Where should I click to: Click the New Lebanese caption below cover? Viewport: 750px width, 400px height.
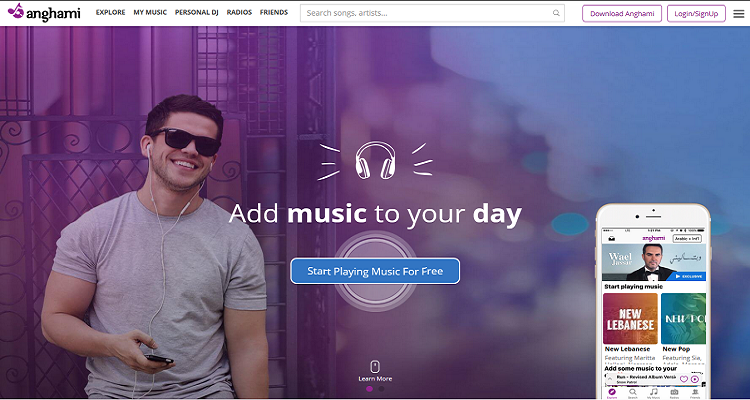click(627, 349)
